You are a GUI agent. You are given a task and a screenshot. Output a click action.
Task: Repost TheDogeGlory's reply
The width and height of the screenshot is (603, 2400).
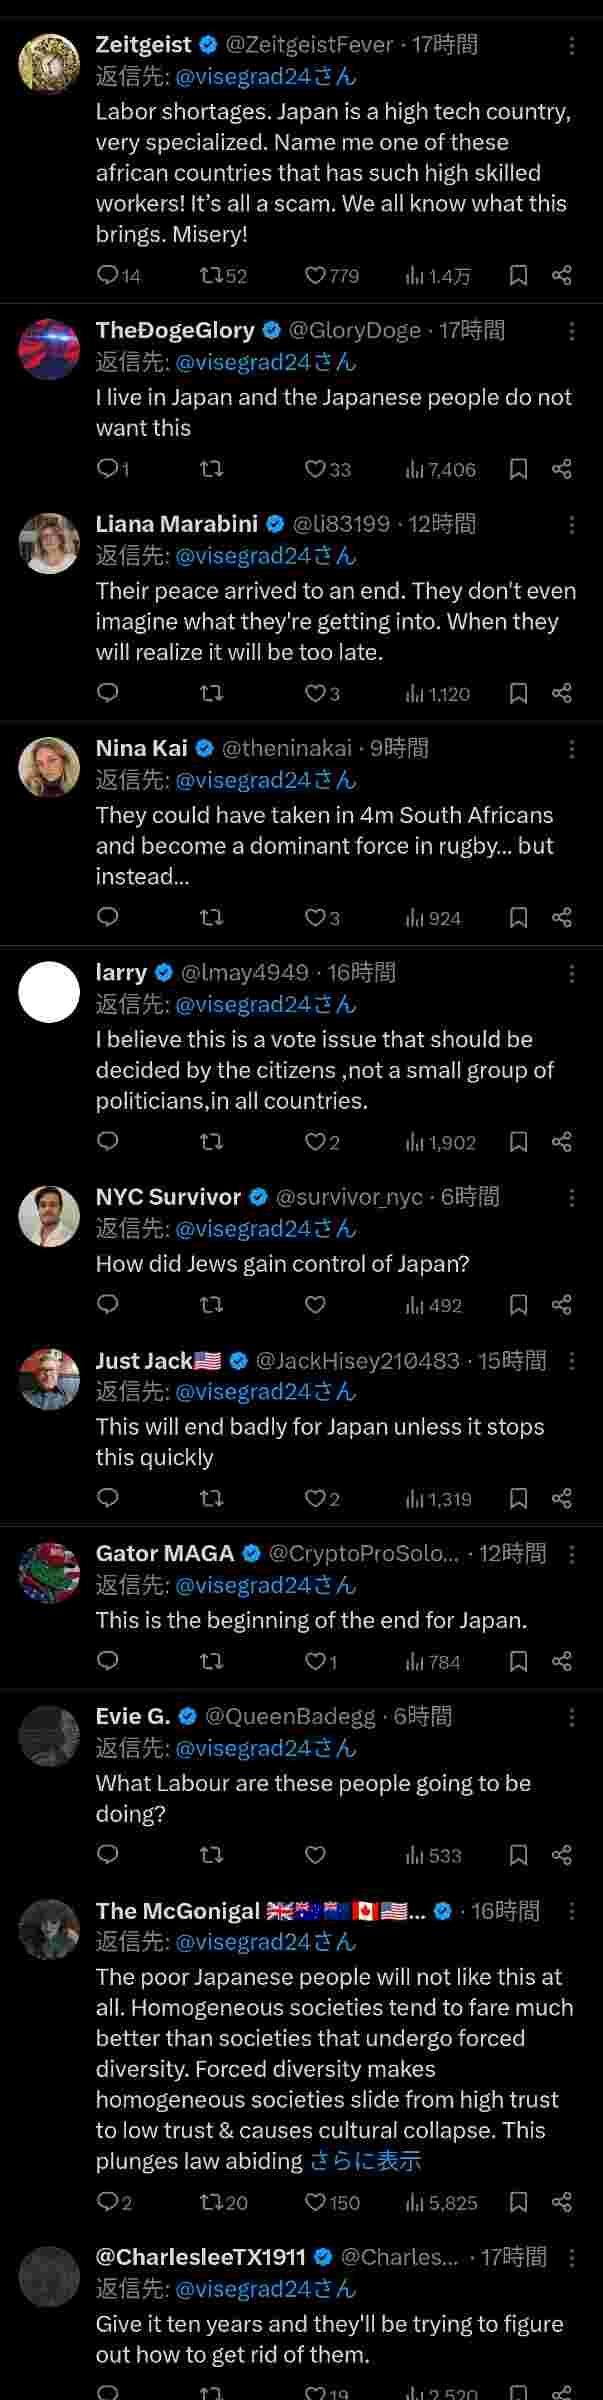pos(211,469)
